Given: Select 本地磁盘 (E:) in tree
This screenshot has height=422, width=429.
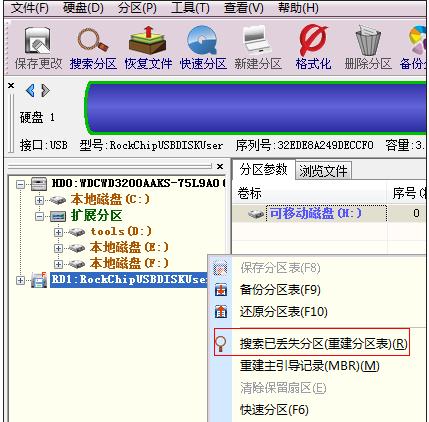Looking at the screenshot, I should coord(129,248).
